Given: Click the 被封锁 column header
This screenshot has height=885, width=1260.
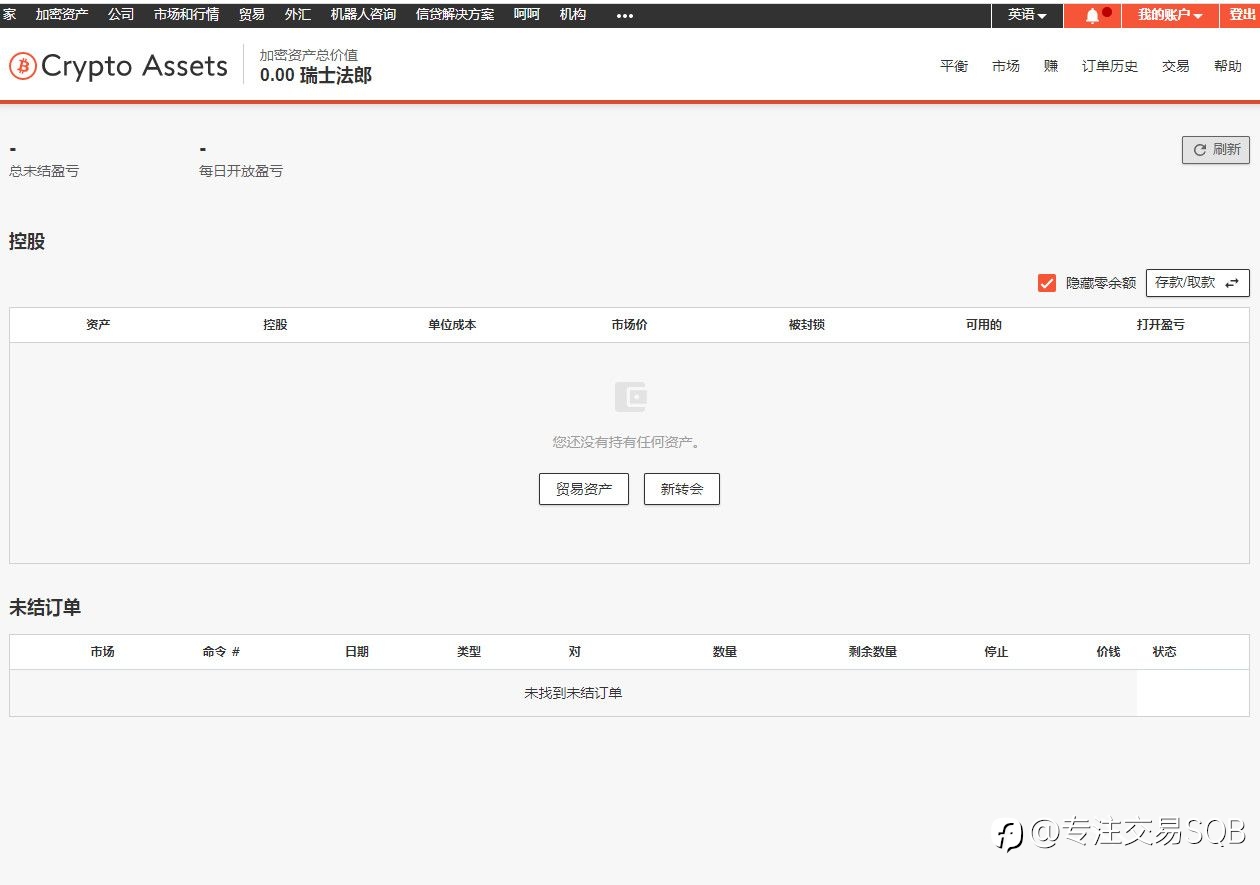Looking at the screenshot, I should pos(806,325).
